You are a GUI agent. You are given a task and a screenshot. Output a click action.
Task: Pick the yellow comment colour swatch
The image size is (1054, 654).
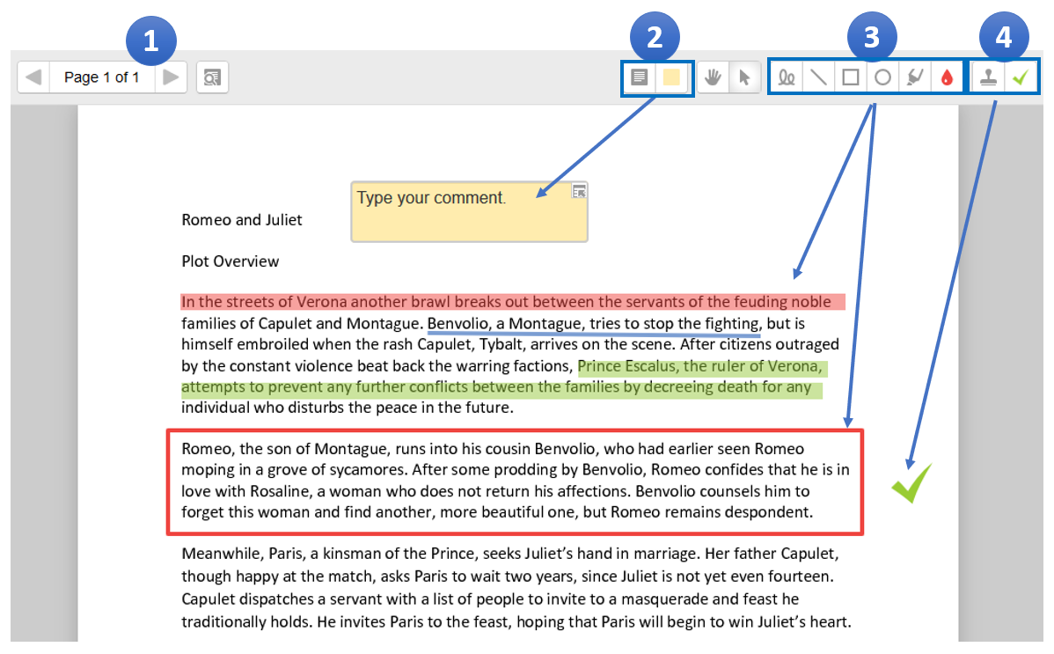pos(672,77)
